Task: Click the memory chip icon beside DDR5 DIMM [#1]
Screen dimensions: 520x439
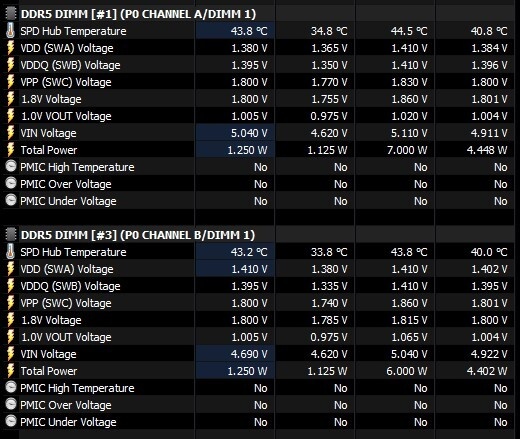Action: pos(11,14)
